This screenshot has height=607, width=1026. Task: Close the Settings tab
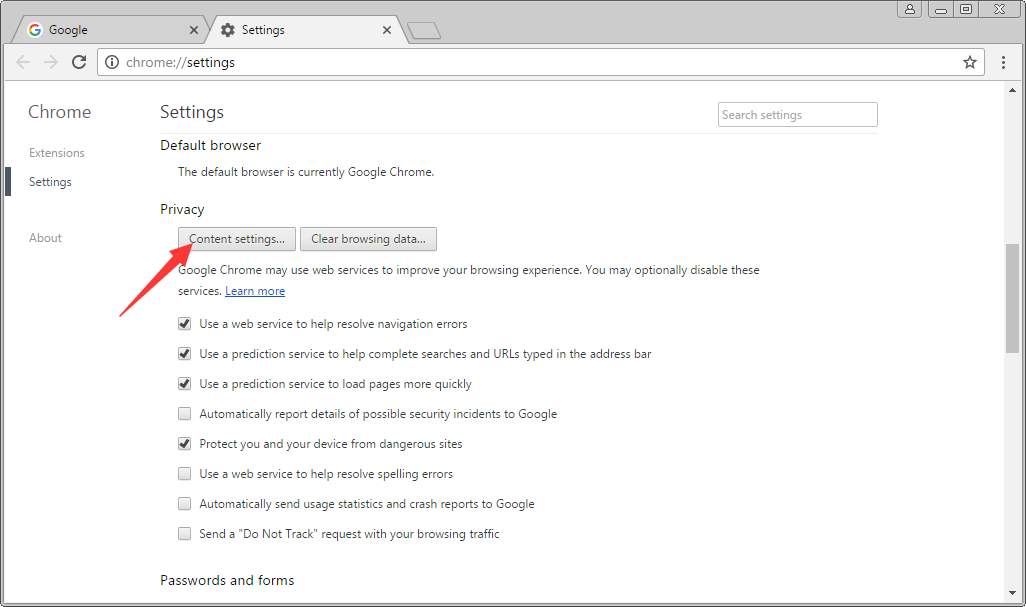pos(387,30)
